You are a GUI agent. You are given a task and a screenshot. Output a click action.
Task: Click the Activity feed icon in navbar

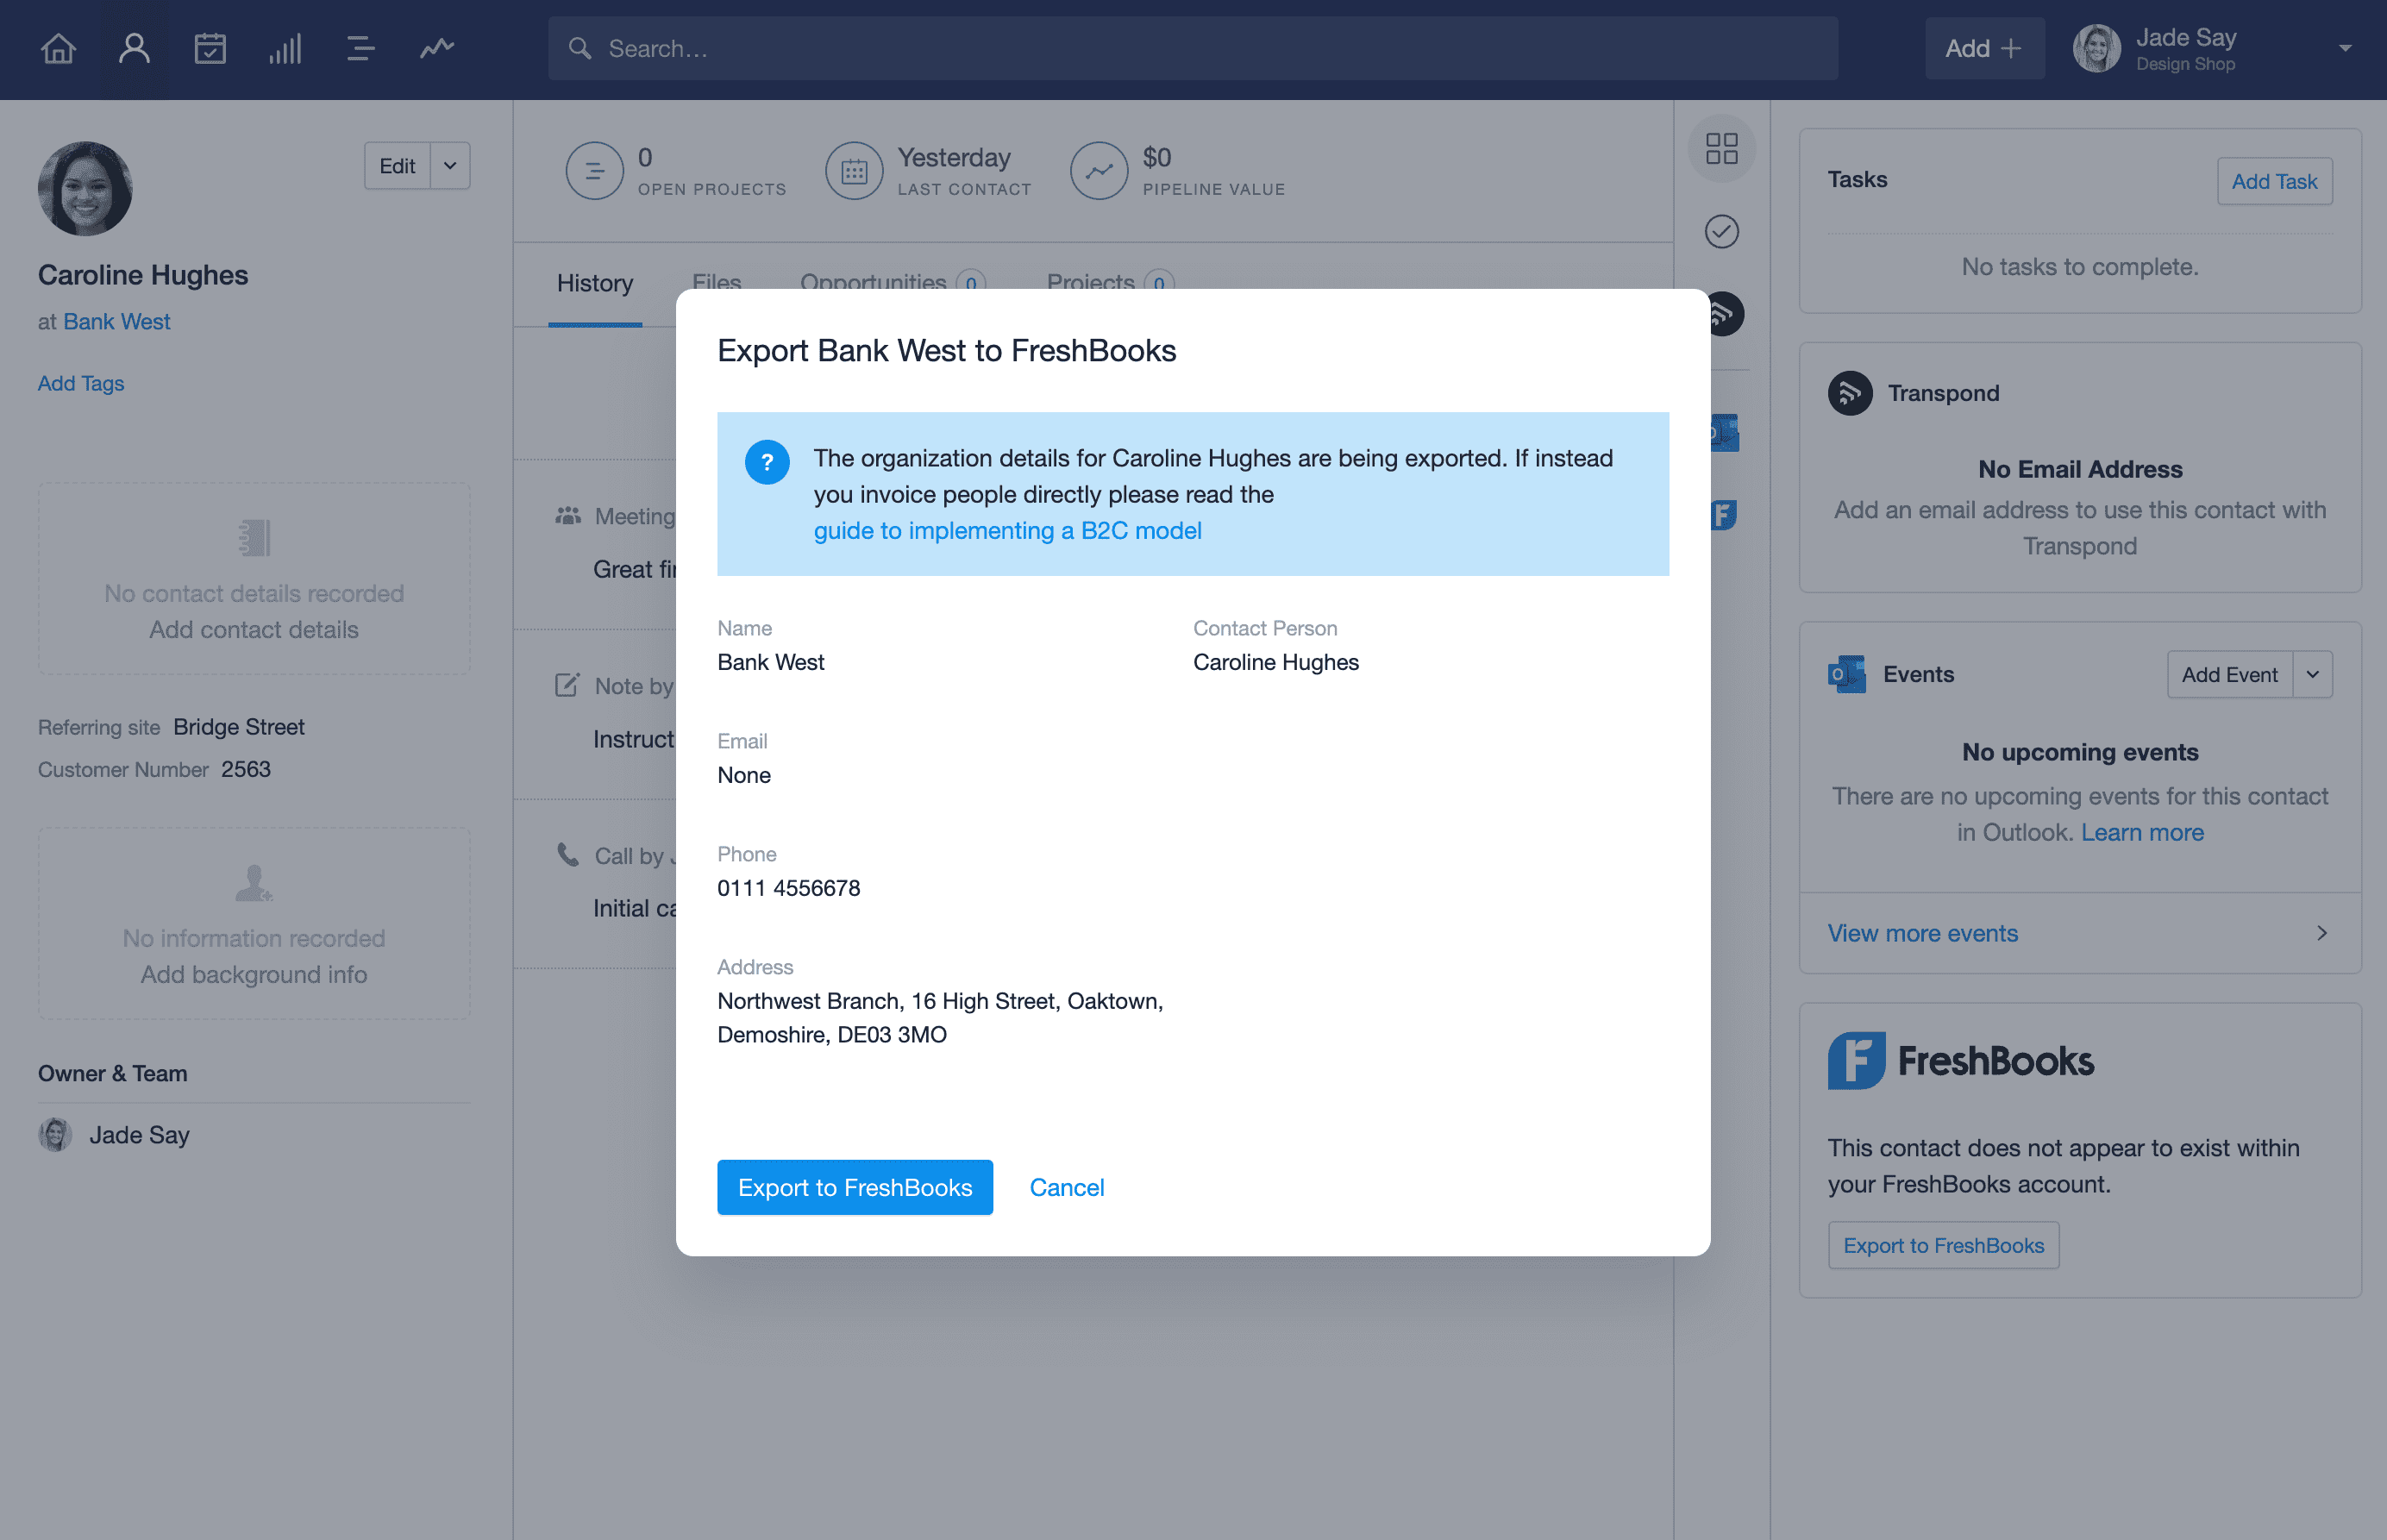(436, 47)
